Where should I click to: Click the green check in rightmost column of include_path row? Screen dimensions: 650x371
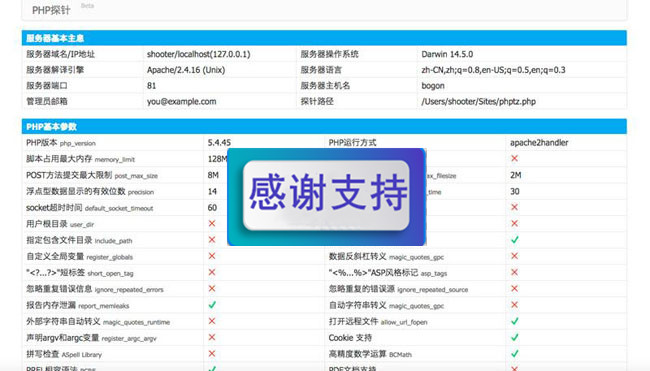(x=514, y=240)
